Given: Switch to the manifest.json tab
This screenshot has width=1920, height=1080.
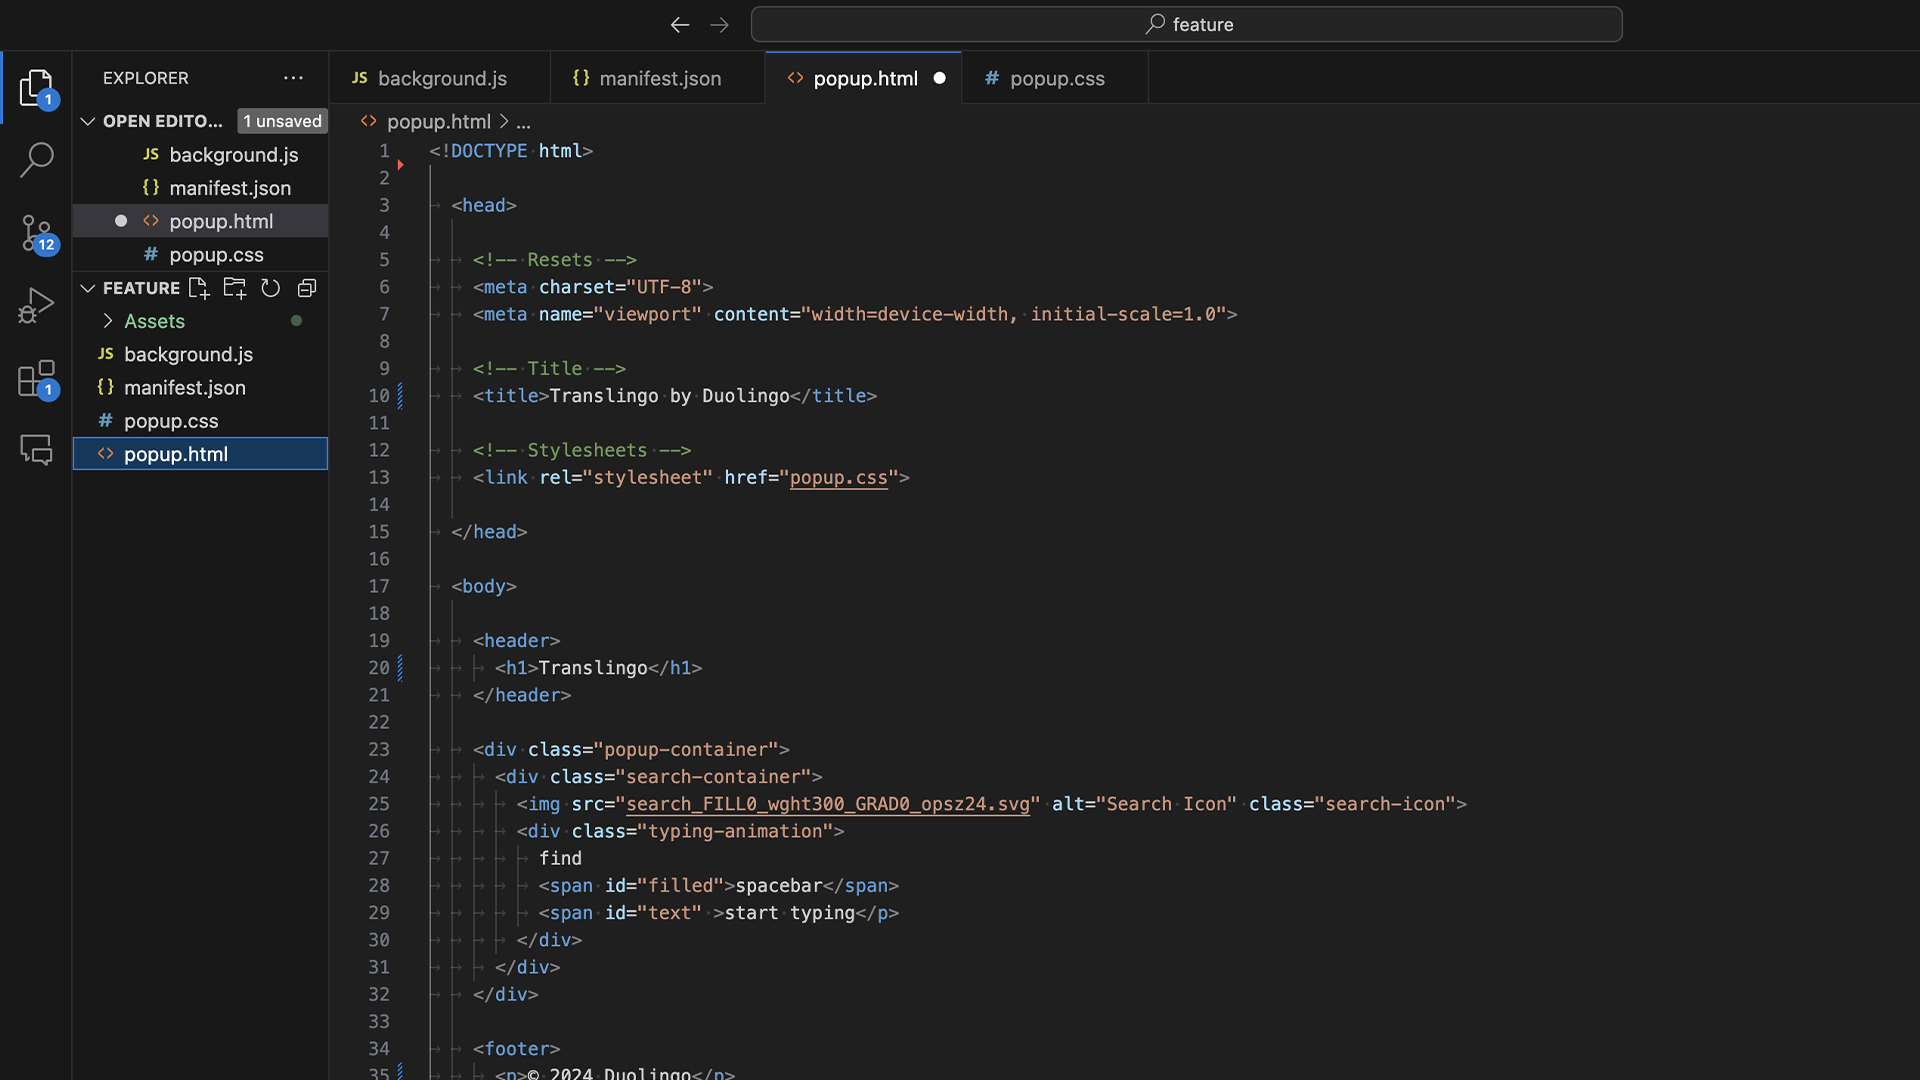Looking at the screenshot, I should (x=658, y=78).
